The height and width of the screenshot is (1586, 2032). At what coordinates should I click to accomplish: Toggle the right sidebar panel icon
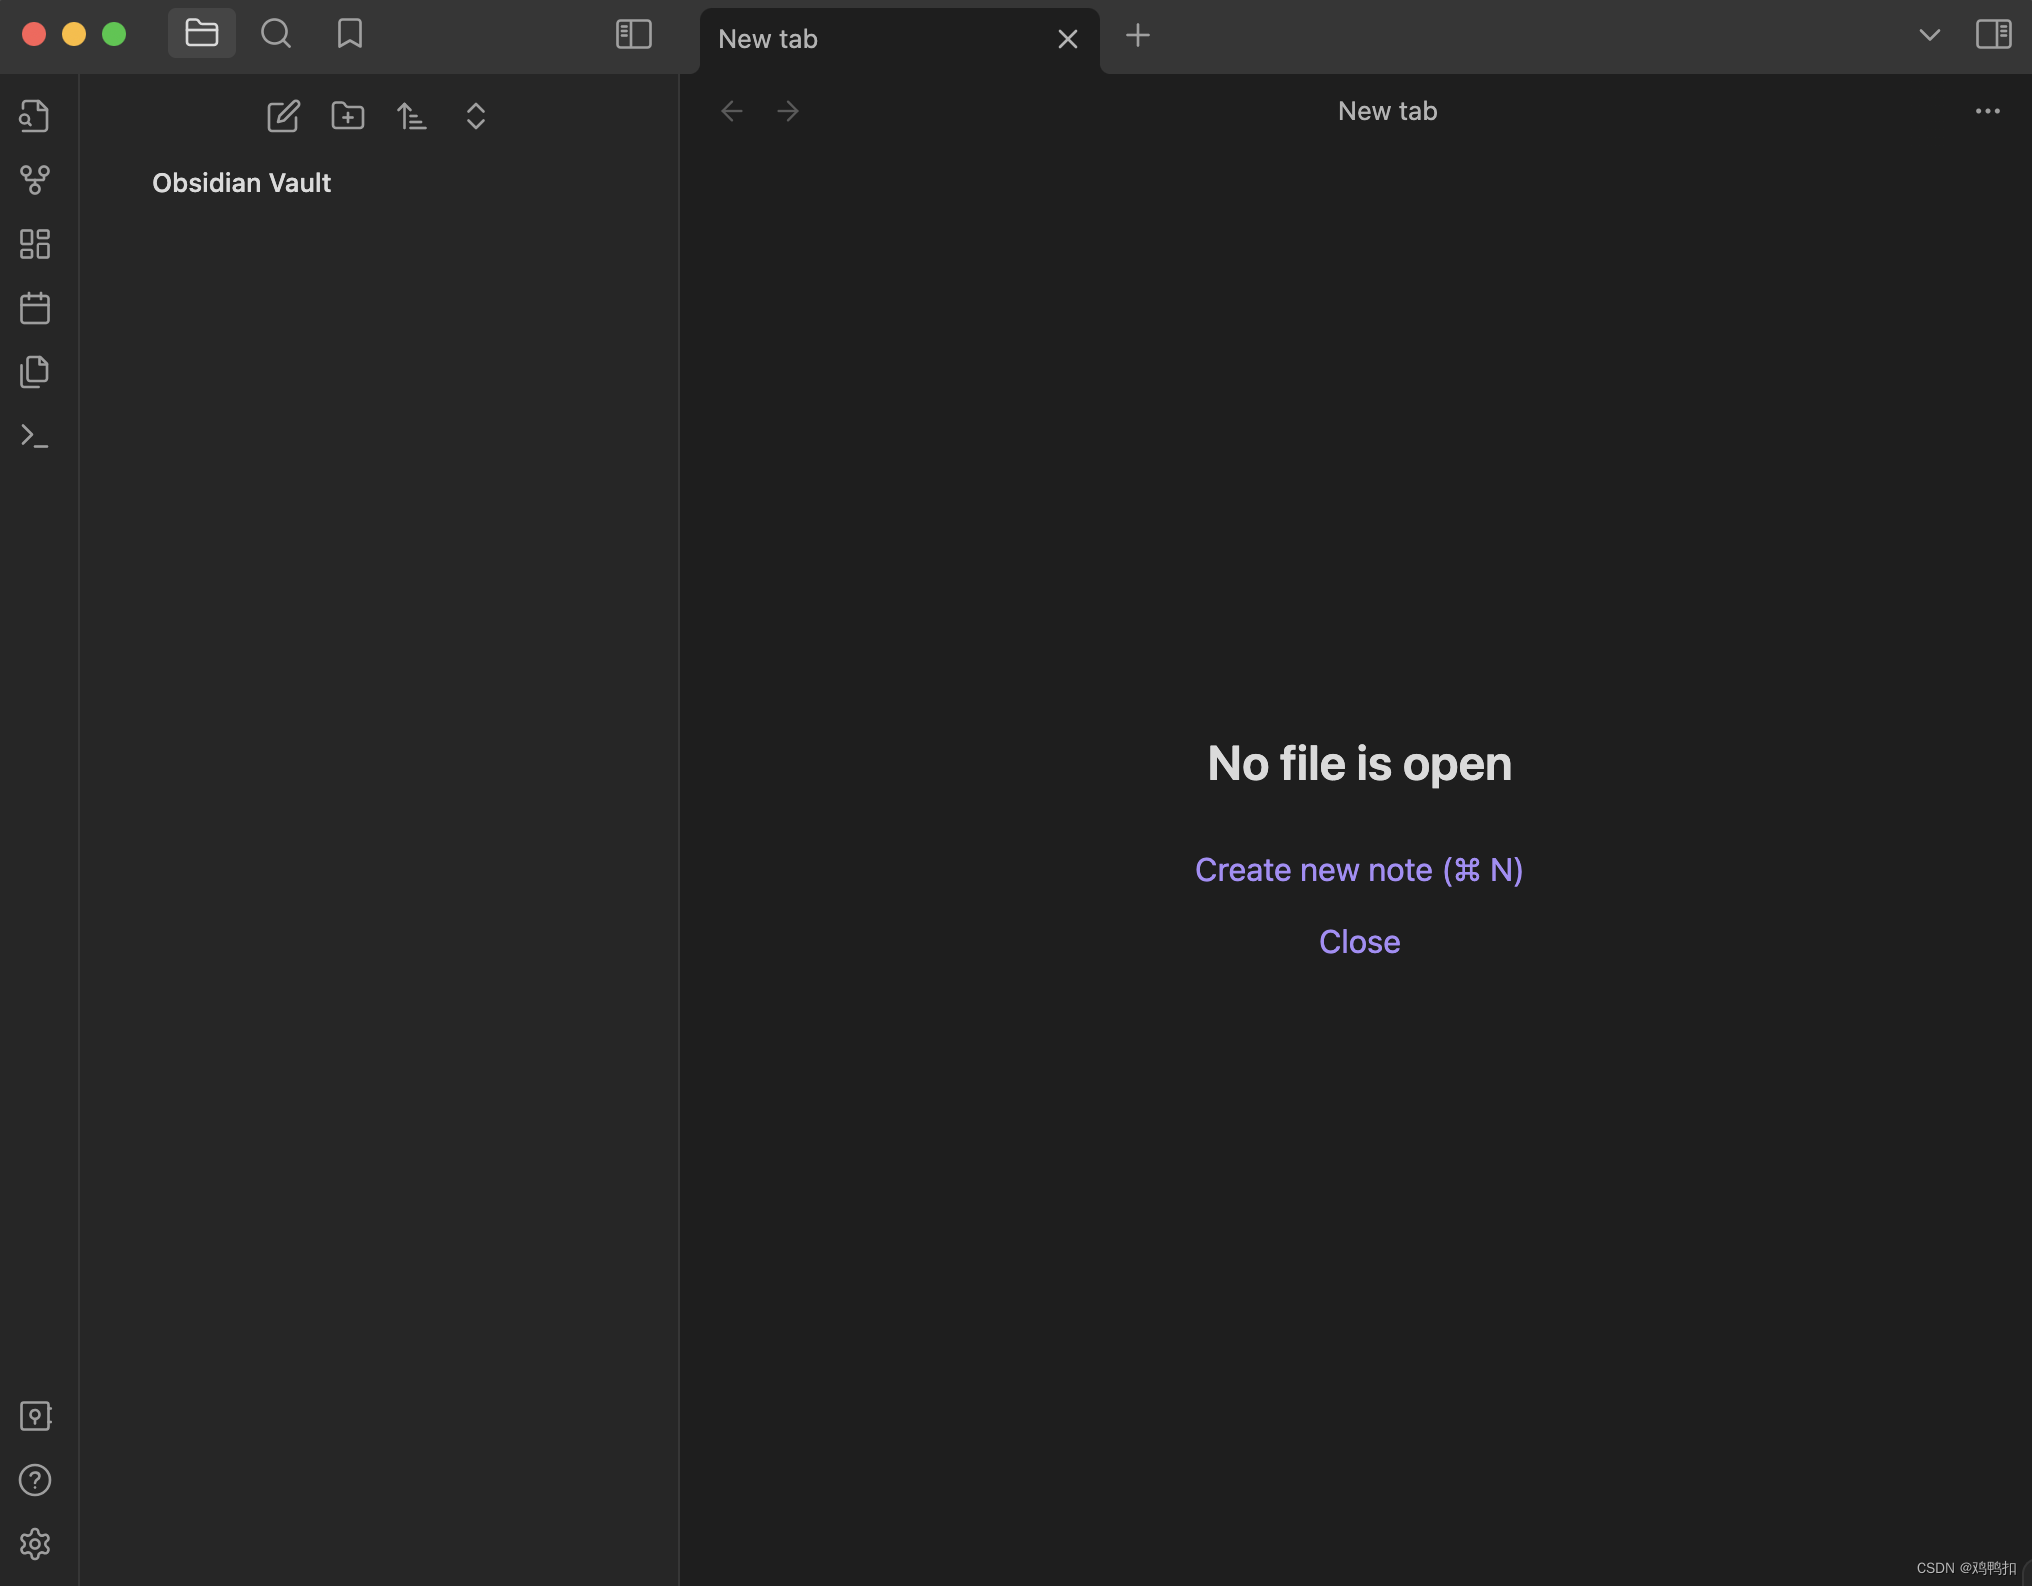[x=1994, y=34]
